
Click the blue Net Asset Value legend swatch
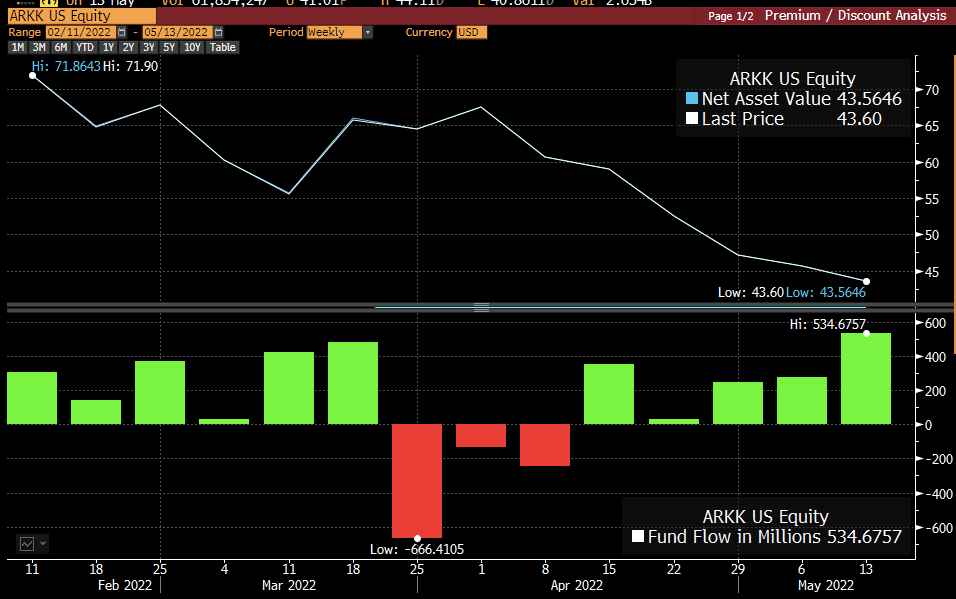point(691,98)
